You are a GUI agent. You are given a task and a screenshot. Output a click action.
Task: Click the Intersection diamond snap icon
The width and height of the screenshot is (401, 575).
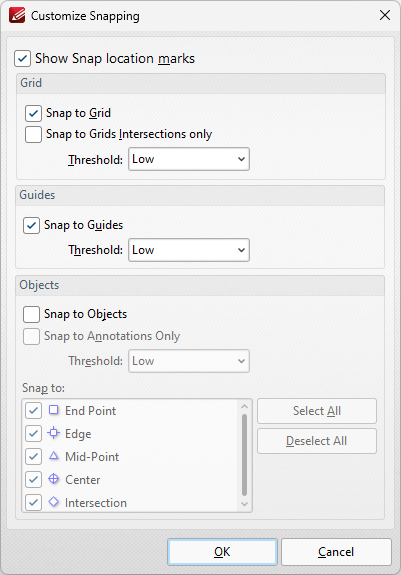[54, 502]
